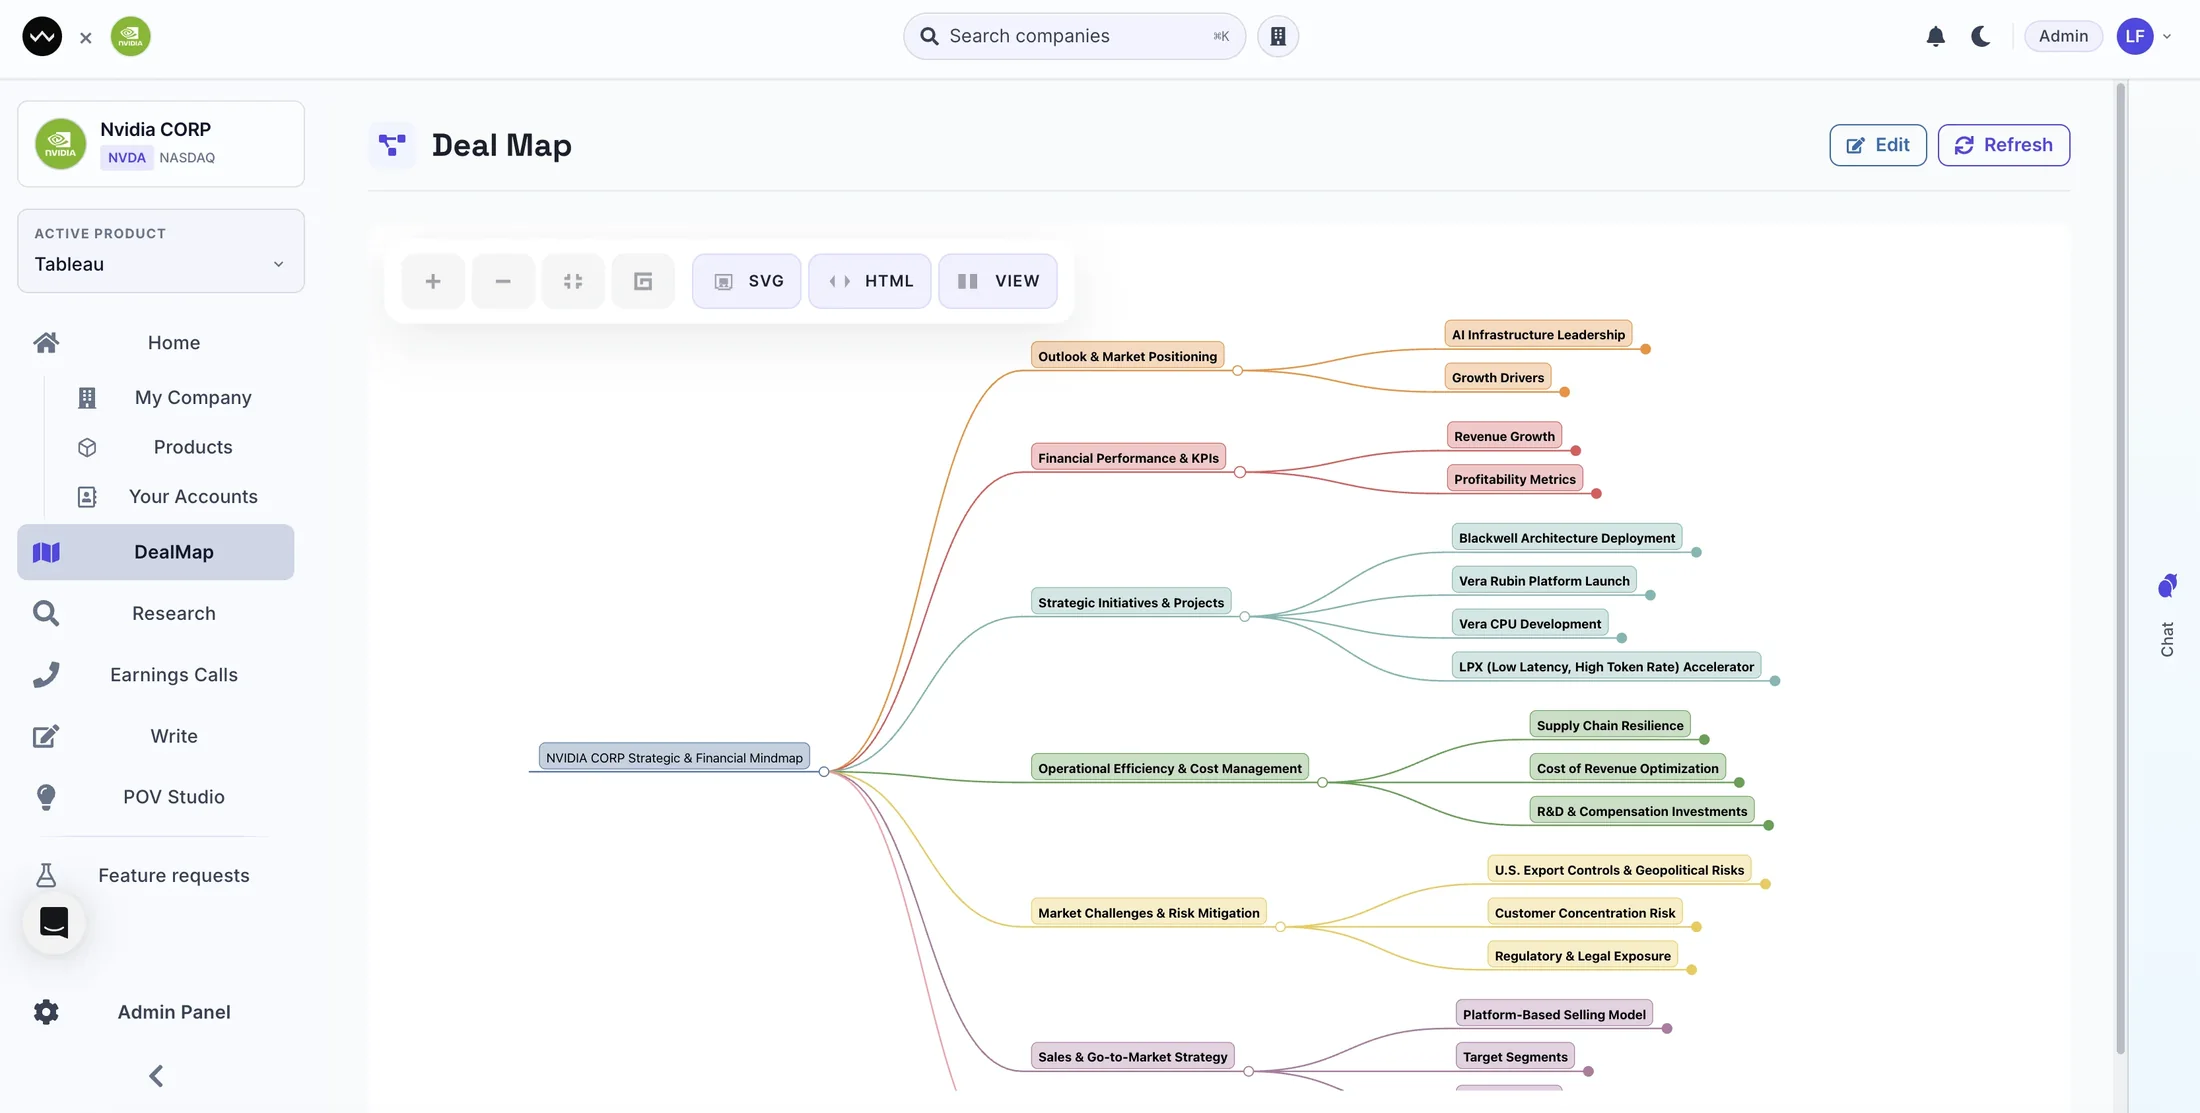Select Profitability Metrics node
The width and height of the screenshot is (2200, 1113).
pos(1514,480)
